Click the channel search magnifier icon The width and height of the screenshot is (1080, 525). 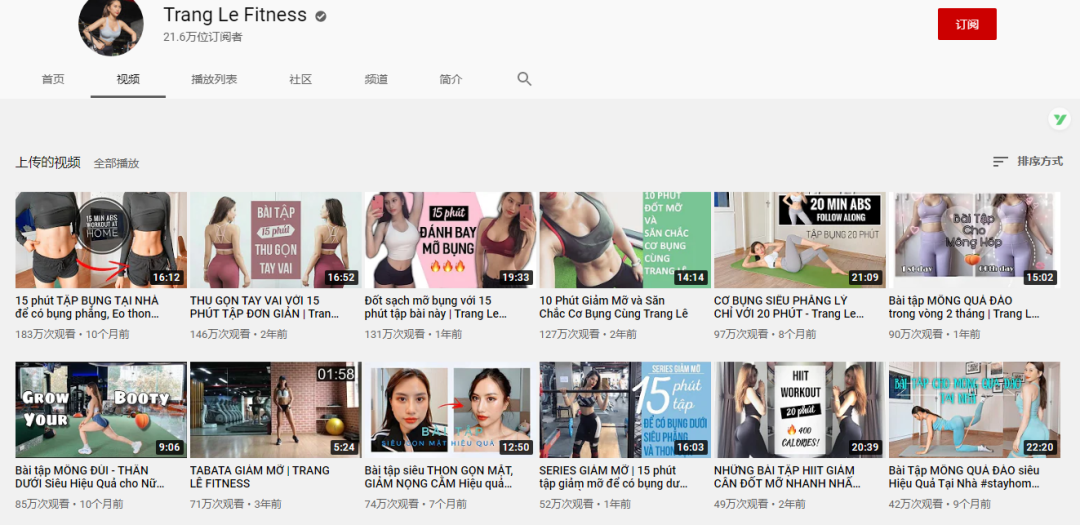click(x=524, y=79)
